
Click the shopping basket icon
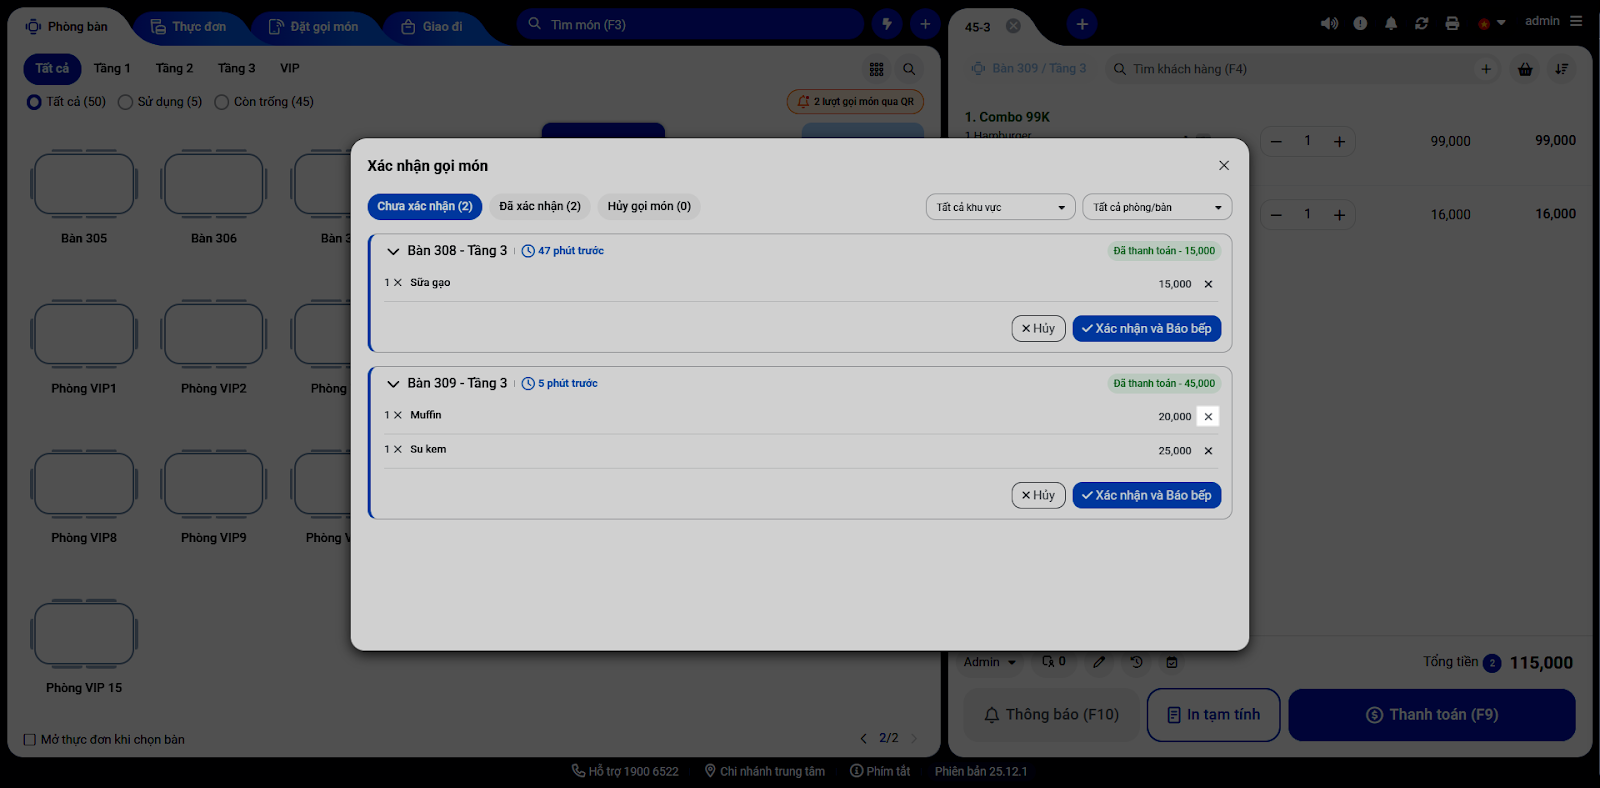(1525, 69)
